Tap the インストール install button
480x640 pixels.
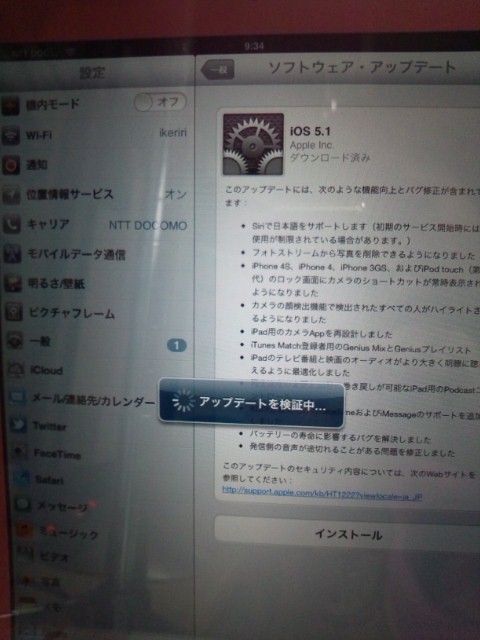point(347,534)
